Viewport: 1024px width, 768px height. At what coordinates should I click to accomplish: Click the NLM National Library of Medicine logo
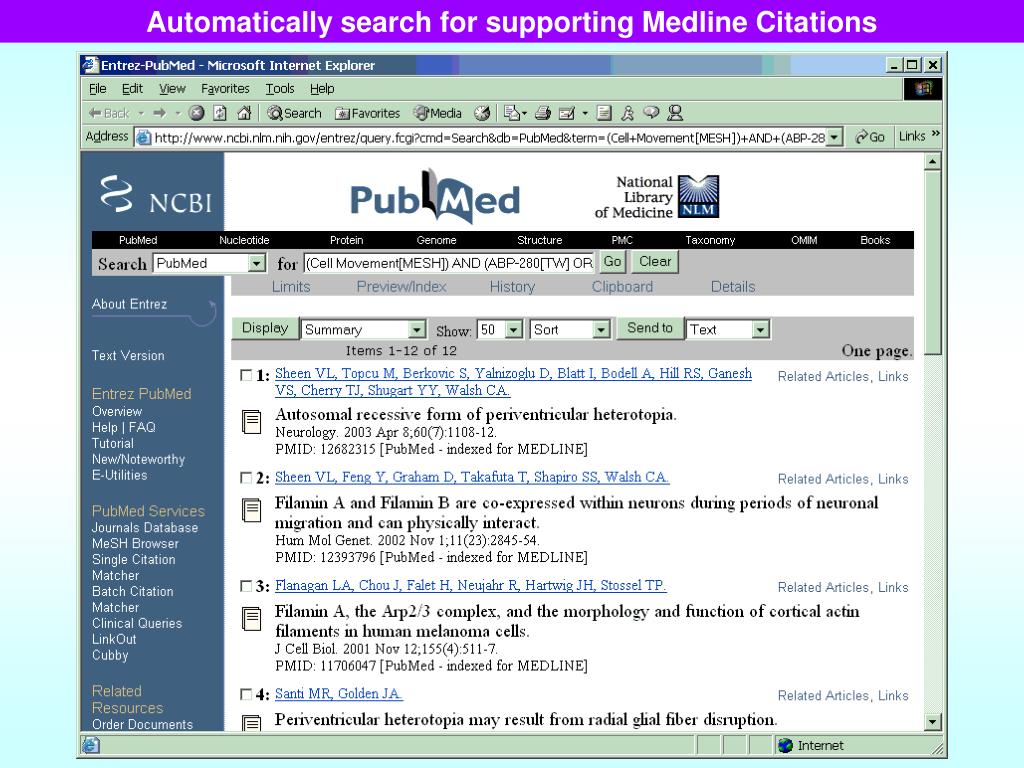(x=656, y=197)
